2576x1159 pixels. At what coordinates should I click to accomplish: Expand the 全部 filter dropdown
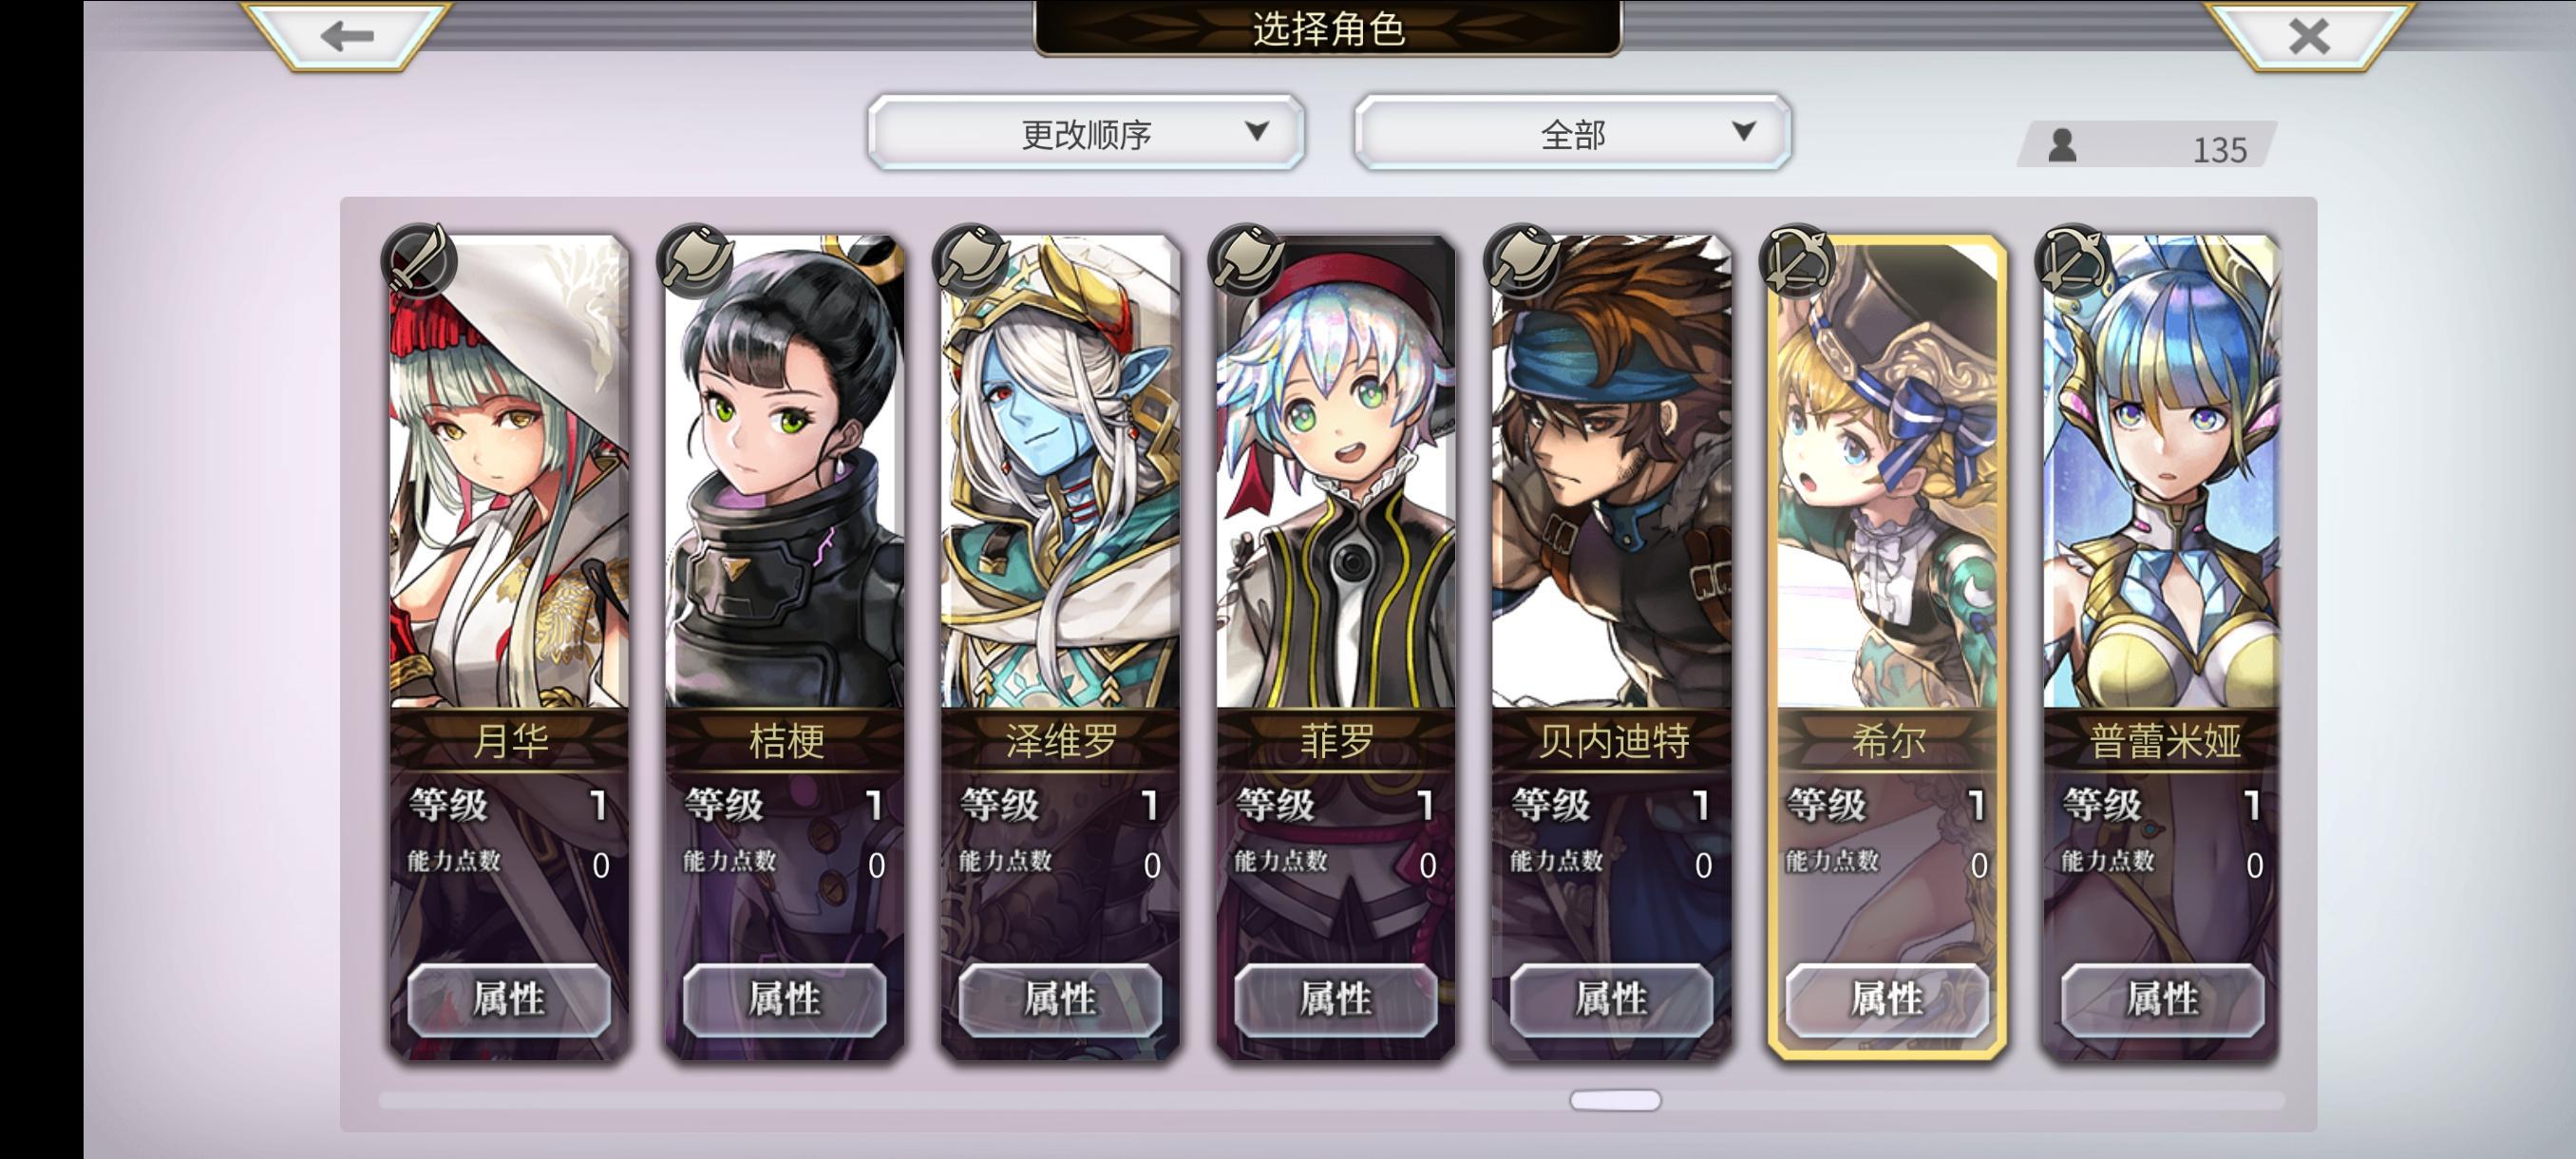pyautogui.click(x=1572, y=133)
